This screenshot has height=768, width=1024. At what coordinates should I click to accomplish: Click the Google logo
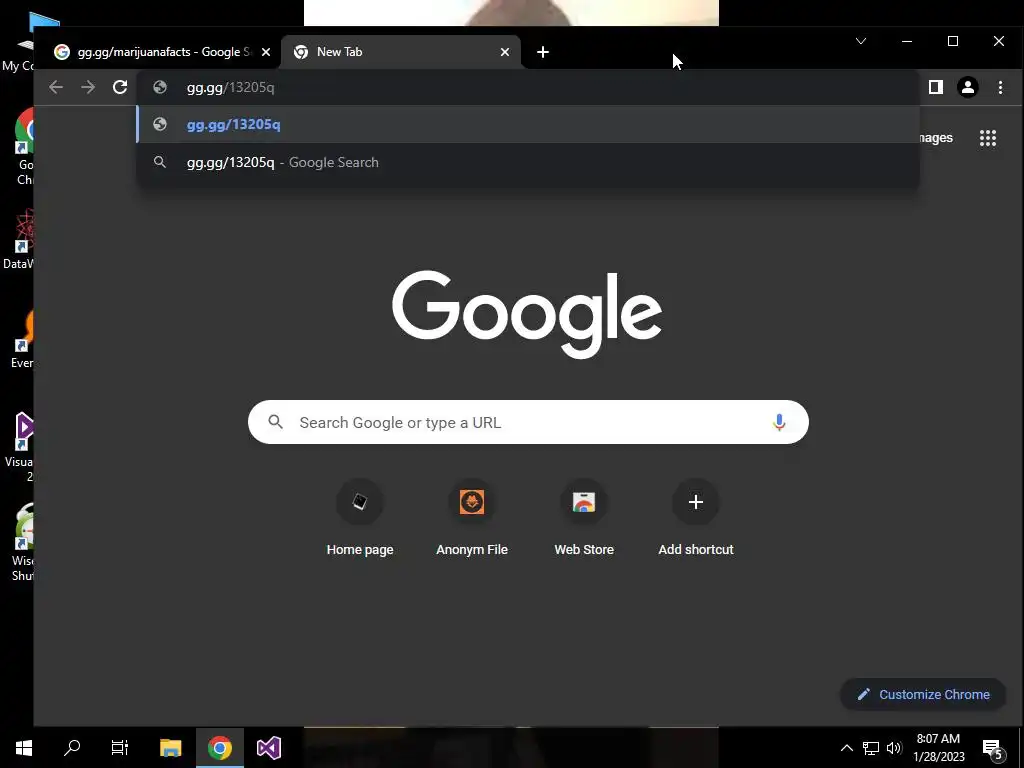coord(527,314)
